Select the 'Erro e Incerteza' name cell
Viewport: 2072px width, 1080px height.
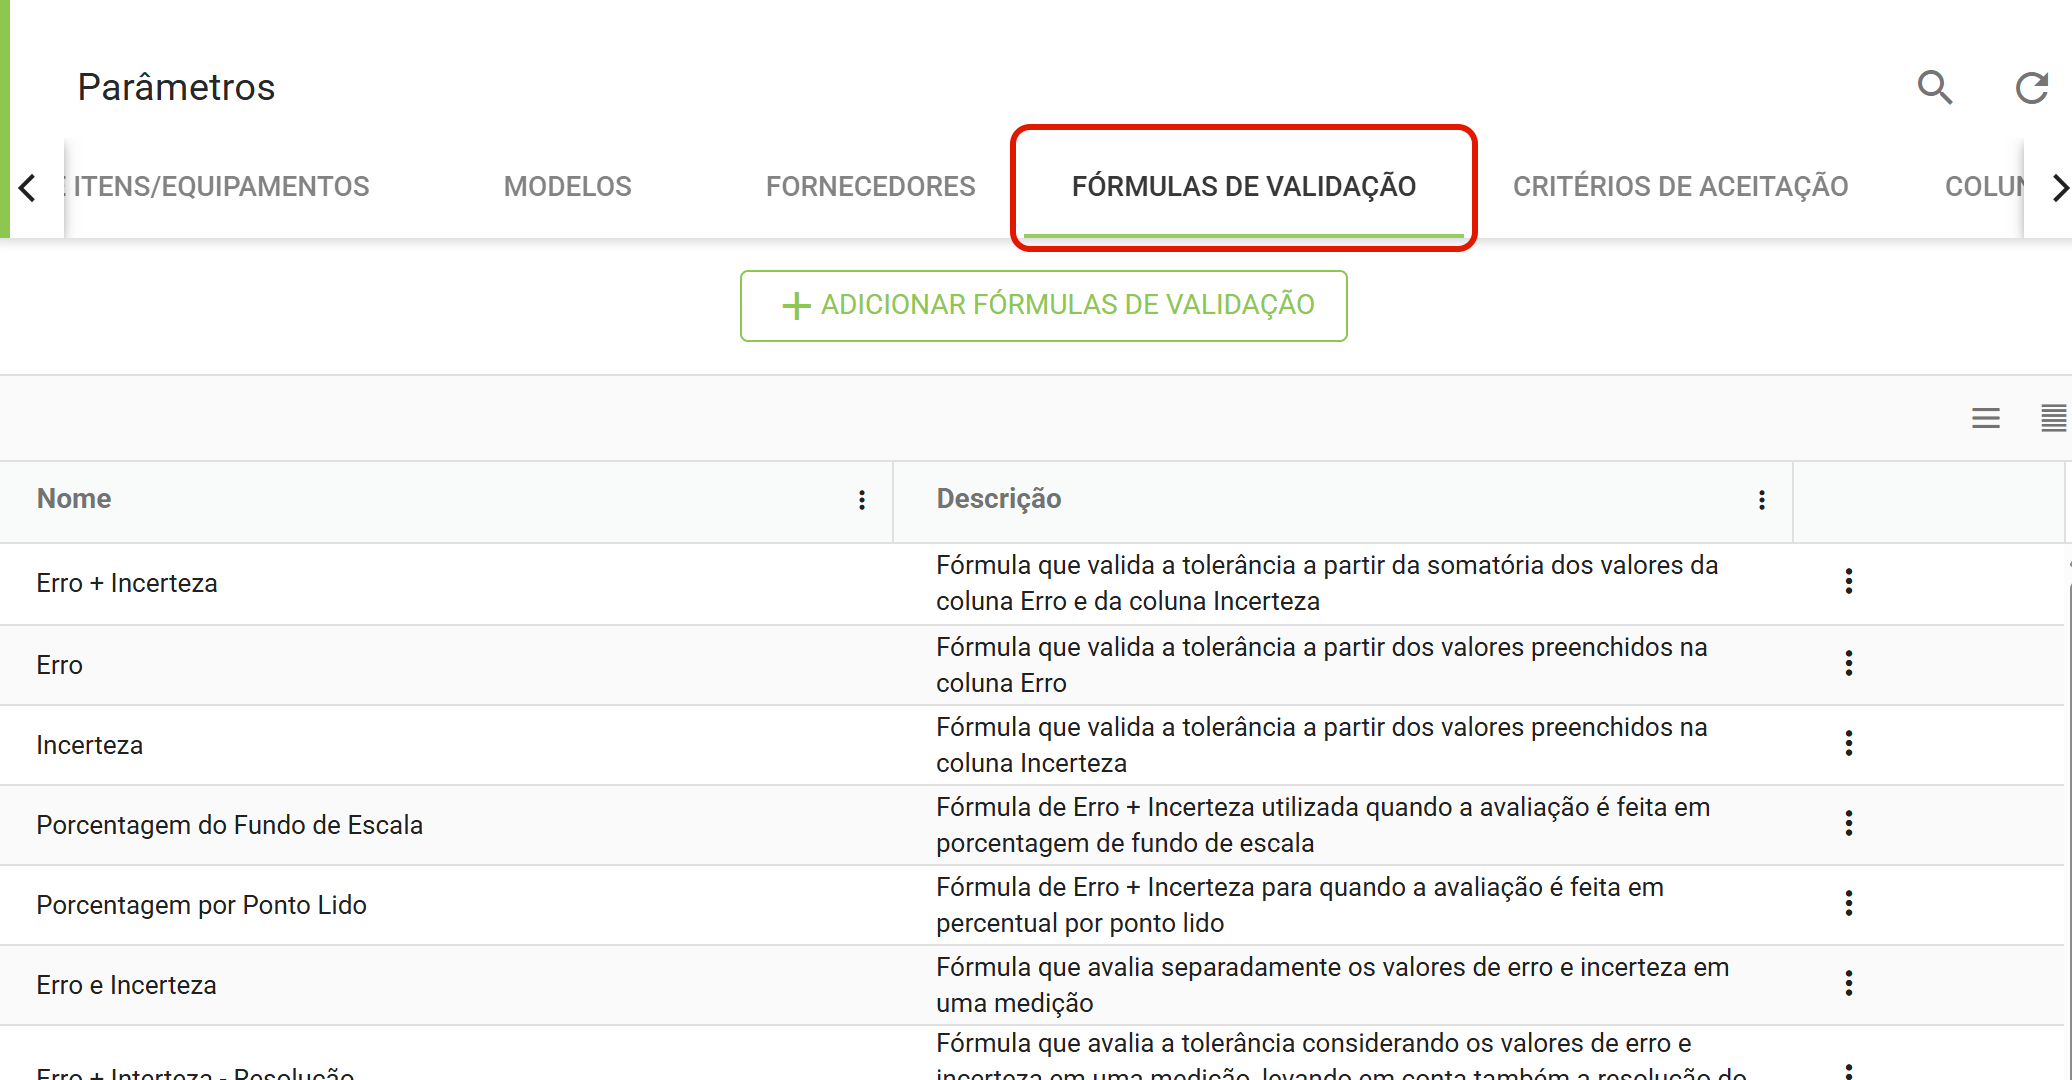click(x=126, y=985)
